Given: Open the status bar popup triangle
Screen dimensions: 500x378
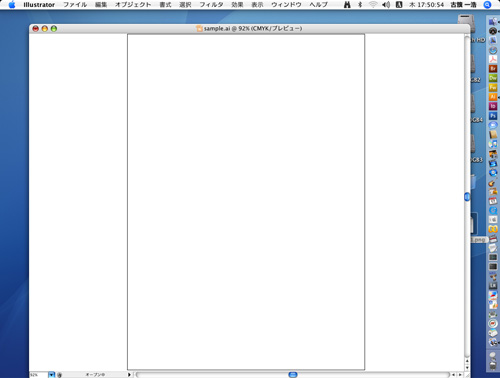Looking at the screenshot, I should tap(129, 375).
